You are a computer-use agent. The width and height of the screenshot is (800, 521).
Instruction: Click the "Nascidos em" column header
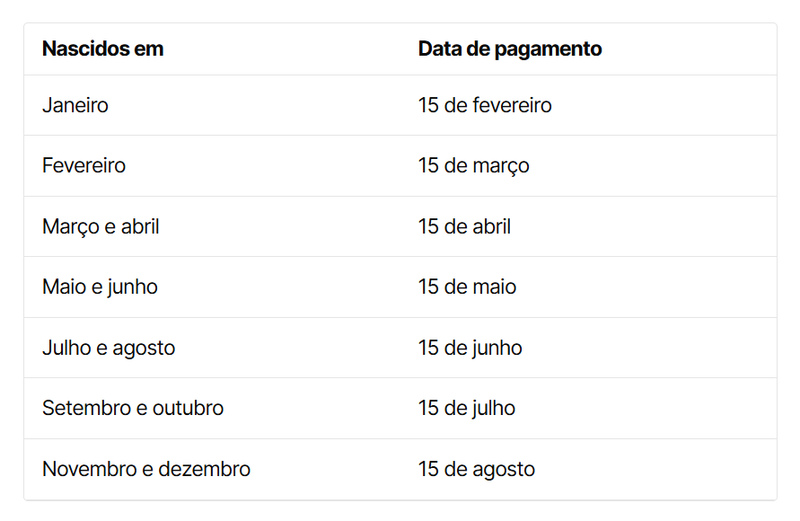pos(103,49)
